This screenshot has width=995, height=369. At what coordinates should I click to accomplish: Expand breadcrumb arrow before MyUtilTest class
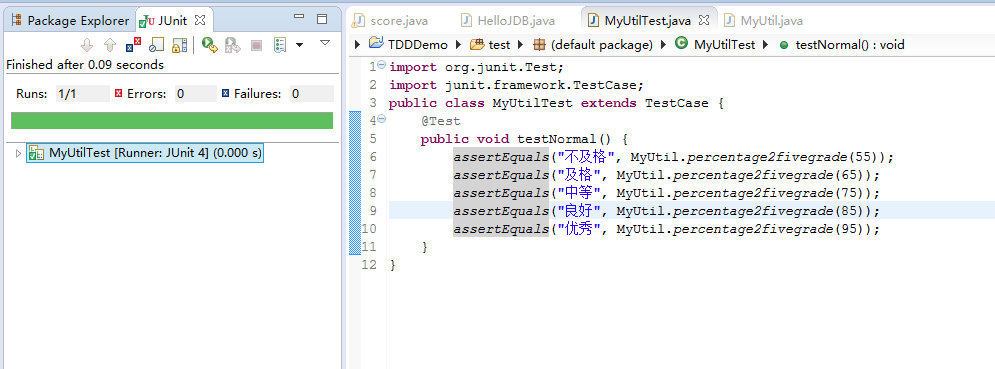[x=664, y=44]
